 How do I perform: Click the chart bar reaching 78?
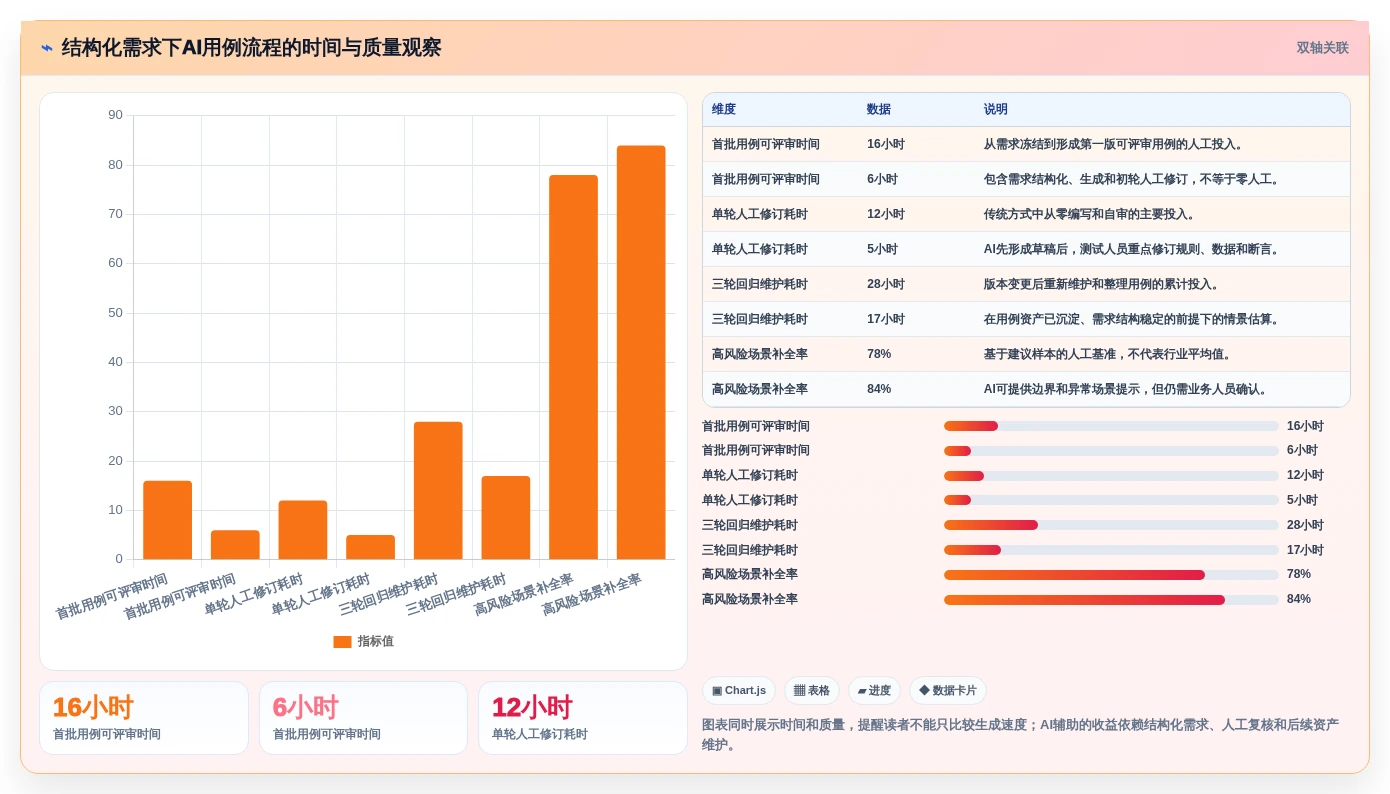coord(573,367)
